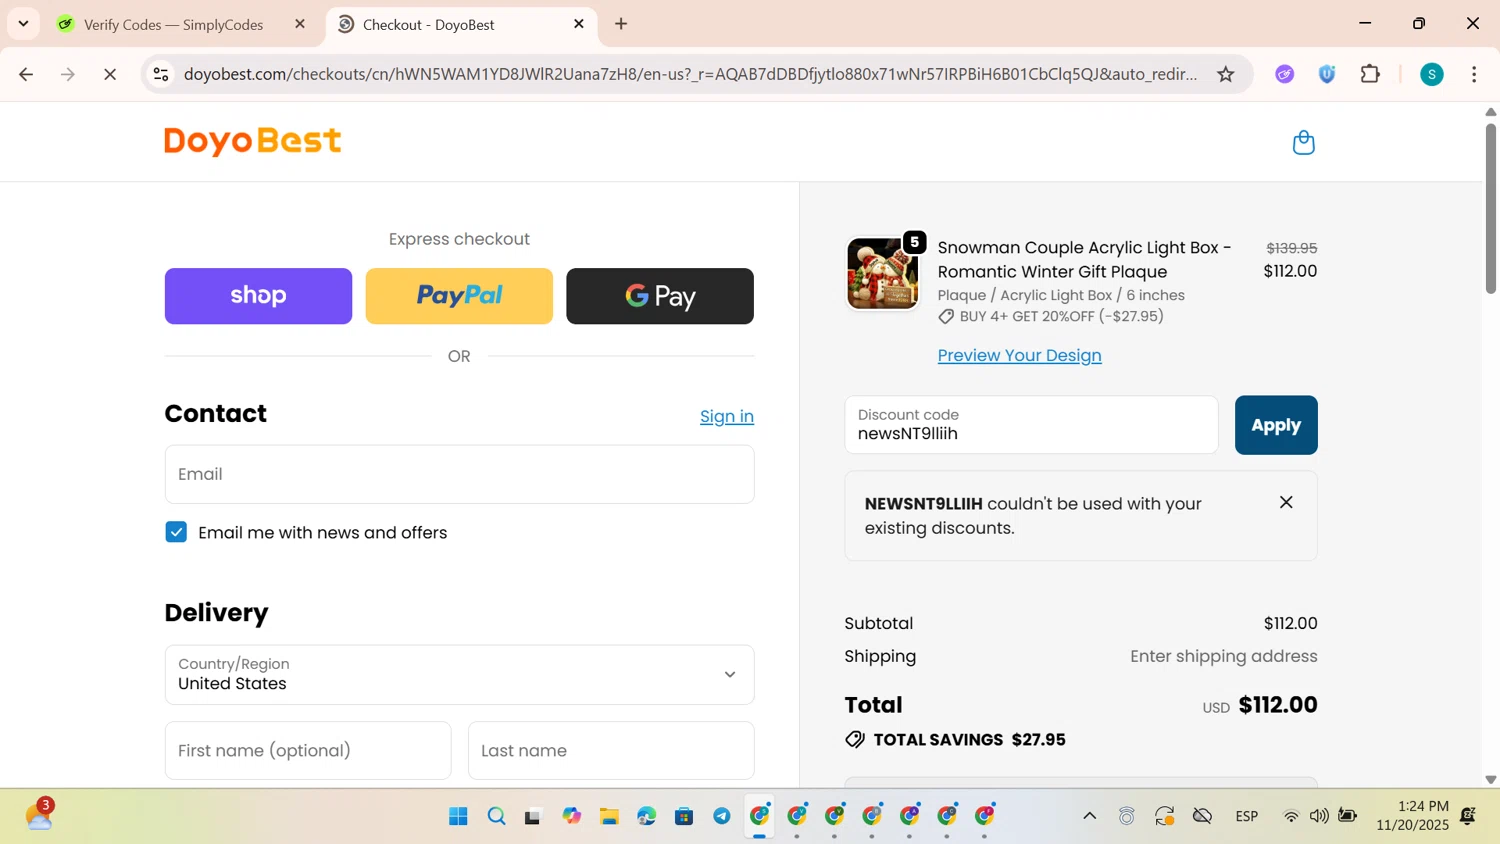Apply the discount code
This screenshot has height=844, width=1500.
pyautogui.click(x=1276, y=425)
